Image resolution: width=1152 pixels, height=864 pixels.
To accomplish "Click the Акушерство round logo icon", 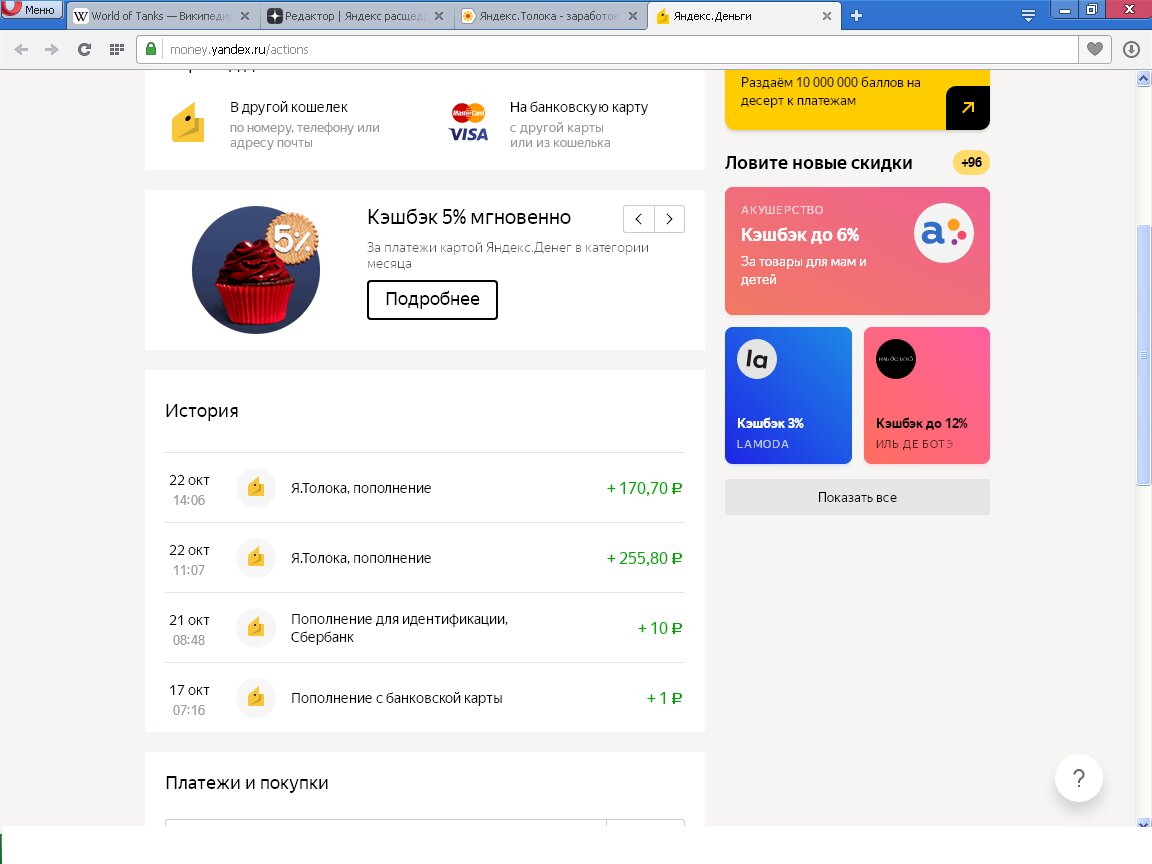I will [x=943, y=233].
